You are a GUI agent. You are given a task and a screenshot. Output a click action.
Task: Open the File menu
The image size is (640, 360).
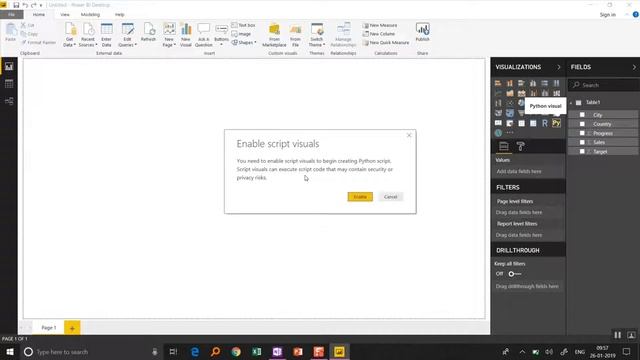[x=11, y=15]
